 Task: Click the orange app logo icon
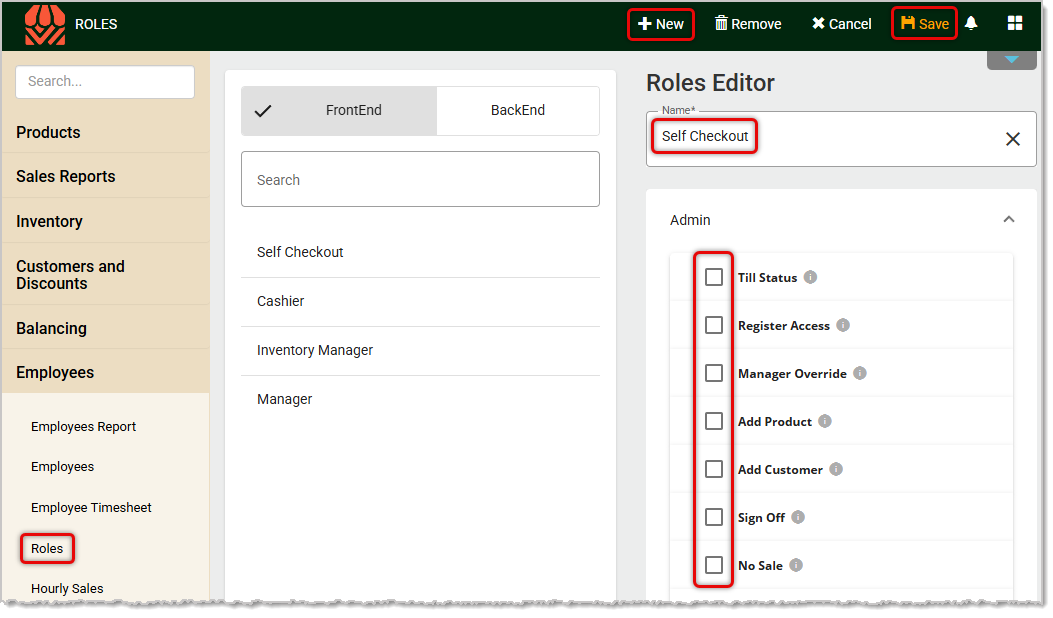coord(45,25)
